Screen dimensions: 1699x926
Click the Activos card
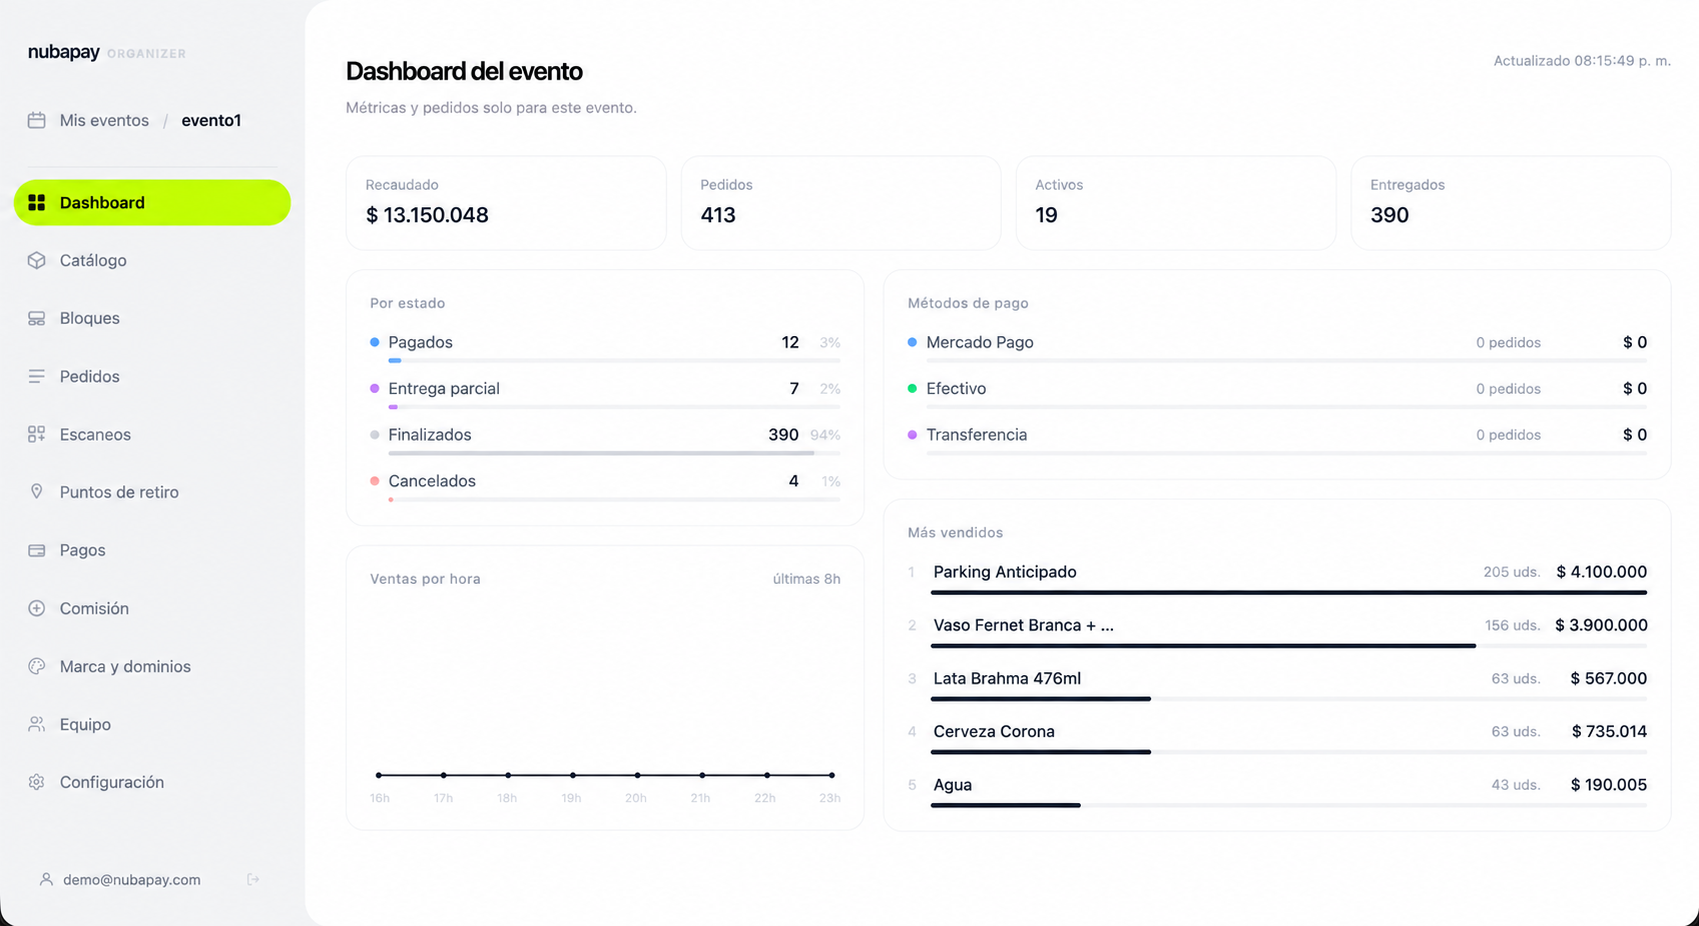pyautogui.click(x=1176, y=202)
